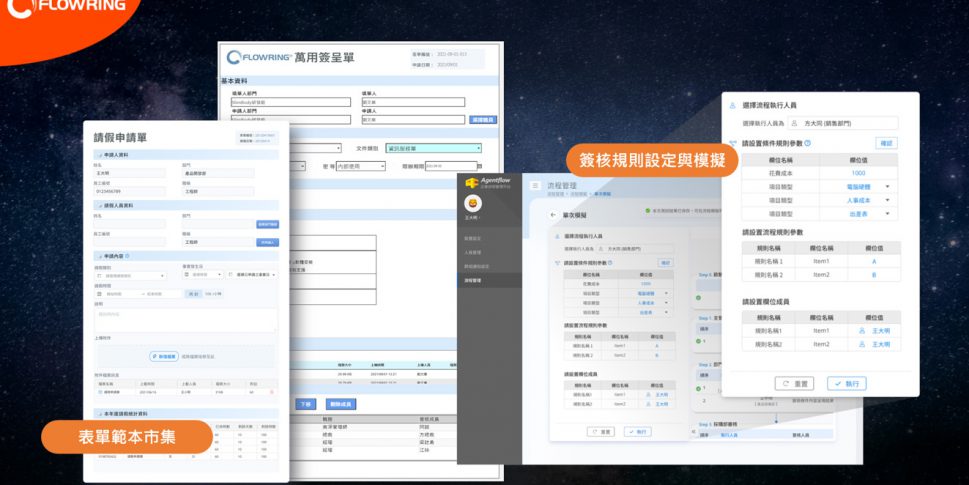Click info icon beside 申請內容 on leave form
Viewport: 969px width, 485px height.
click(x=127, y=256)
